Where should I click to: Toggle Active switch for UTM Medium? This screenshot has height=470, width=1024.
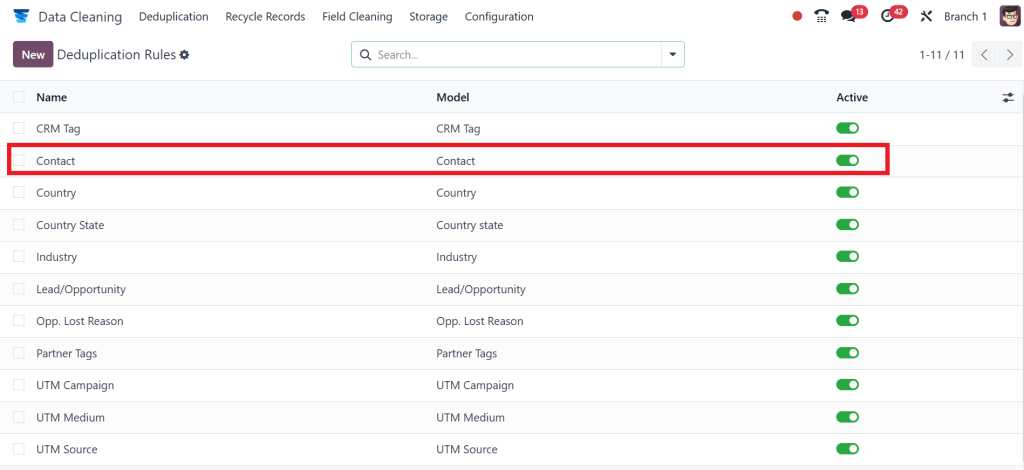(848, 417)
